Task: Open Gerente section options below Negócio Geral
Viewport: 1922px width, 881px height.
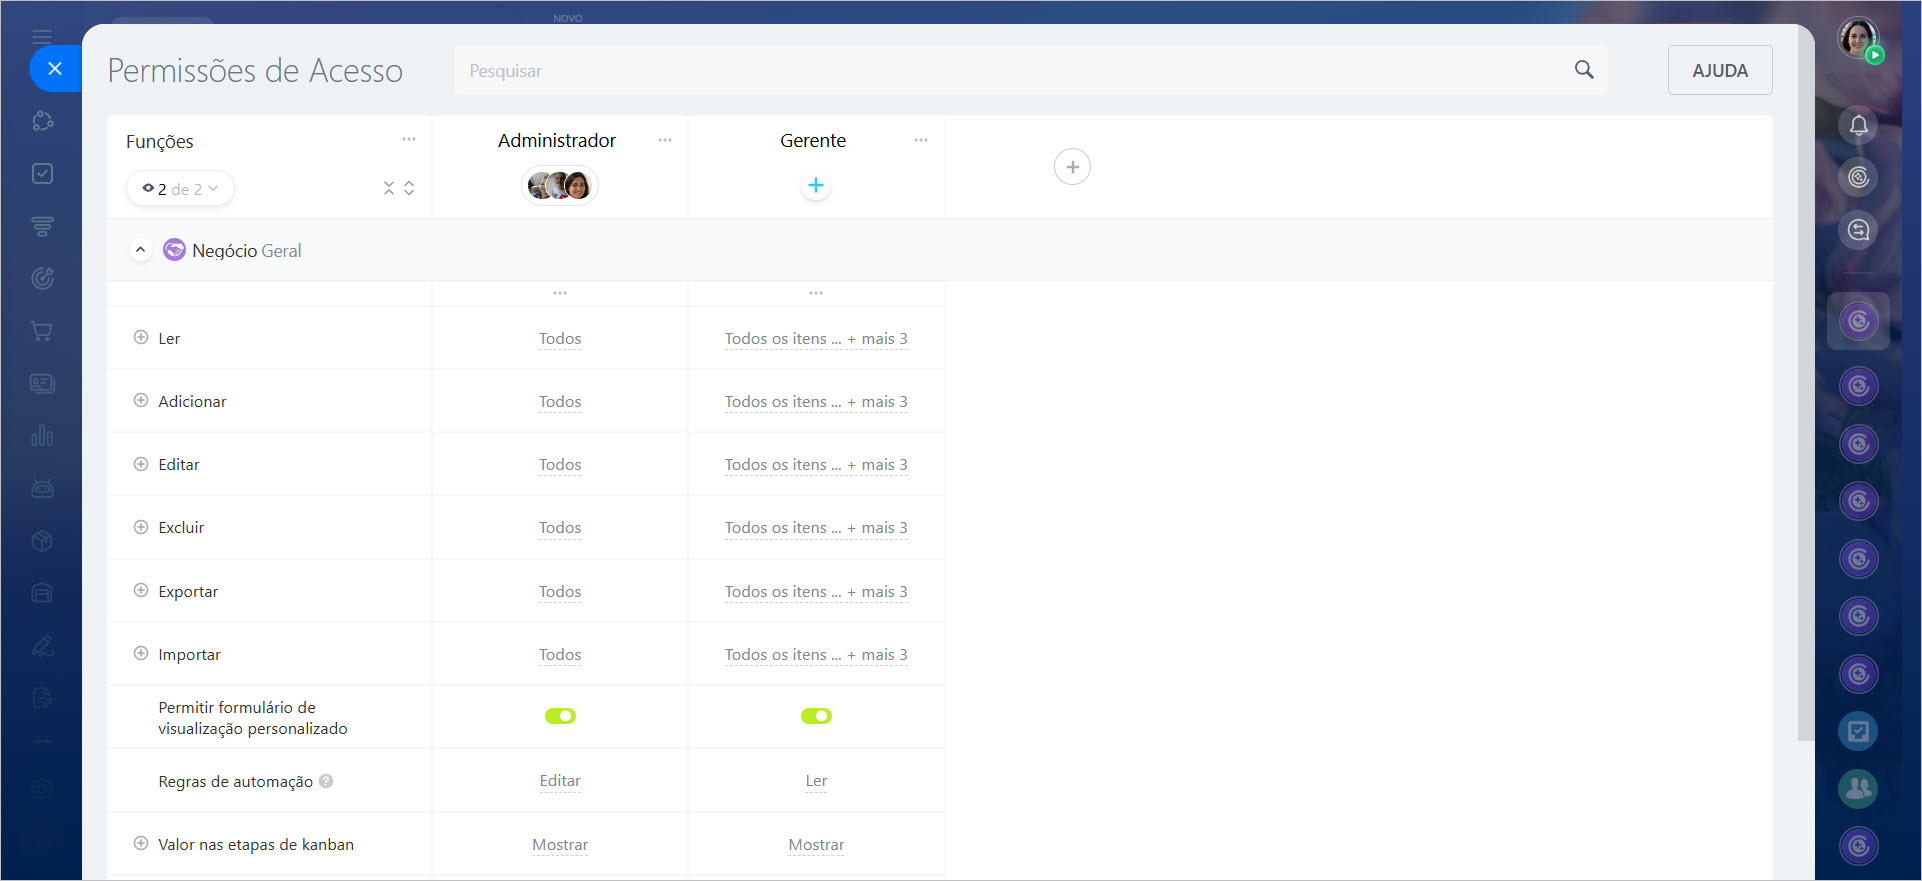Action: [816, 293]
